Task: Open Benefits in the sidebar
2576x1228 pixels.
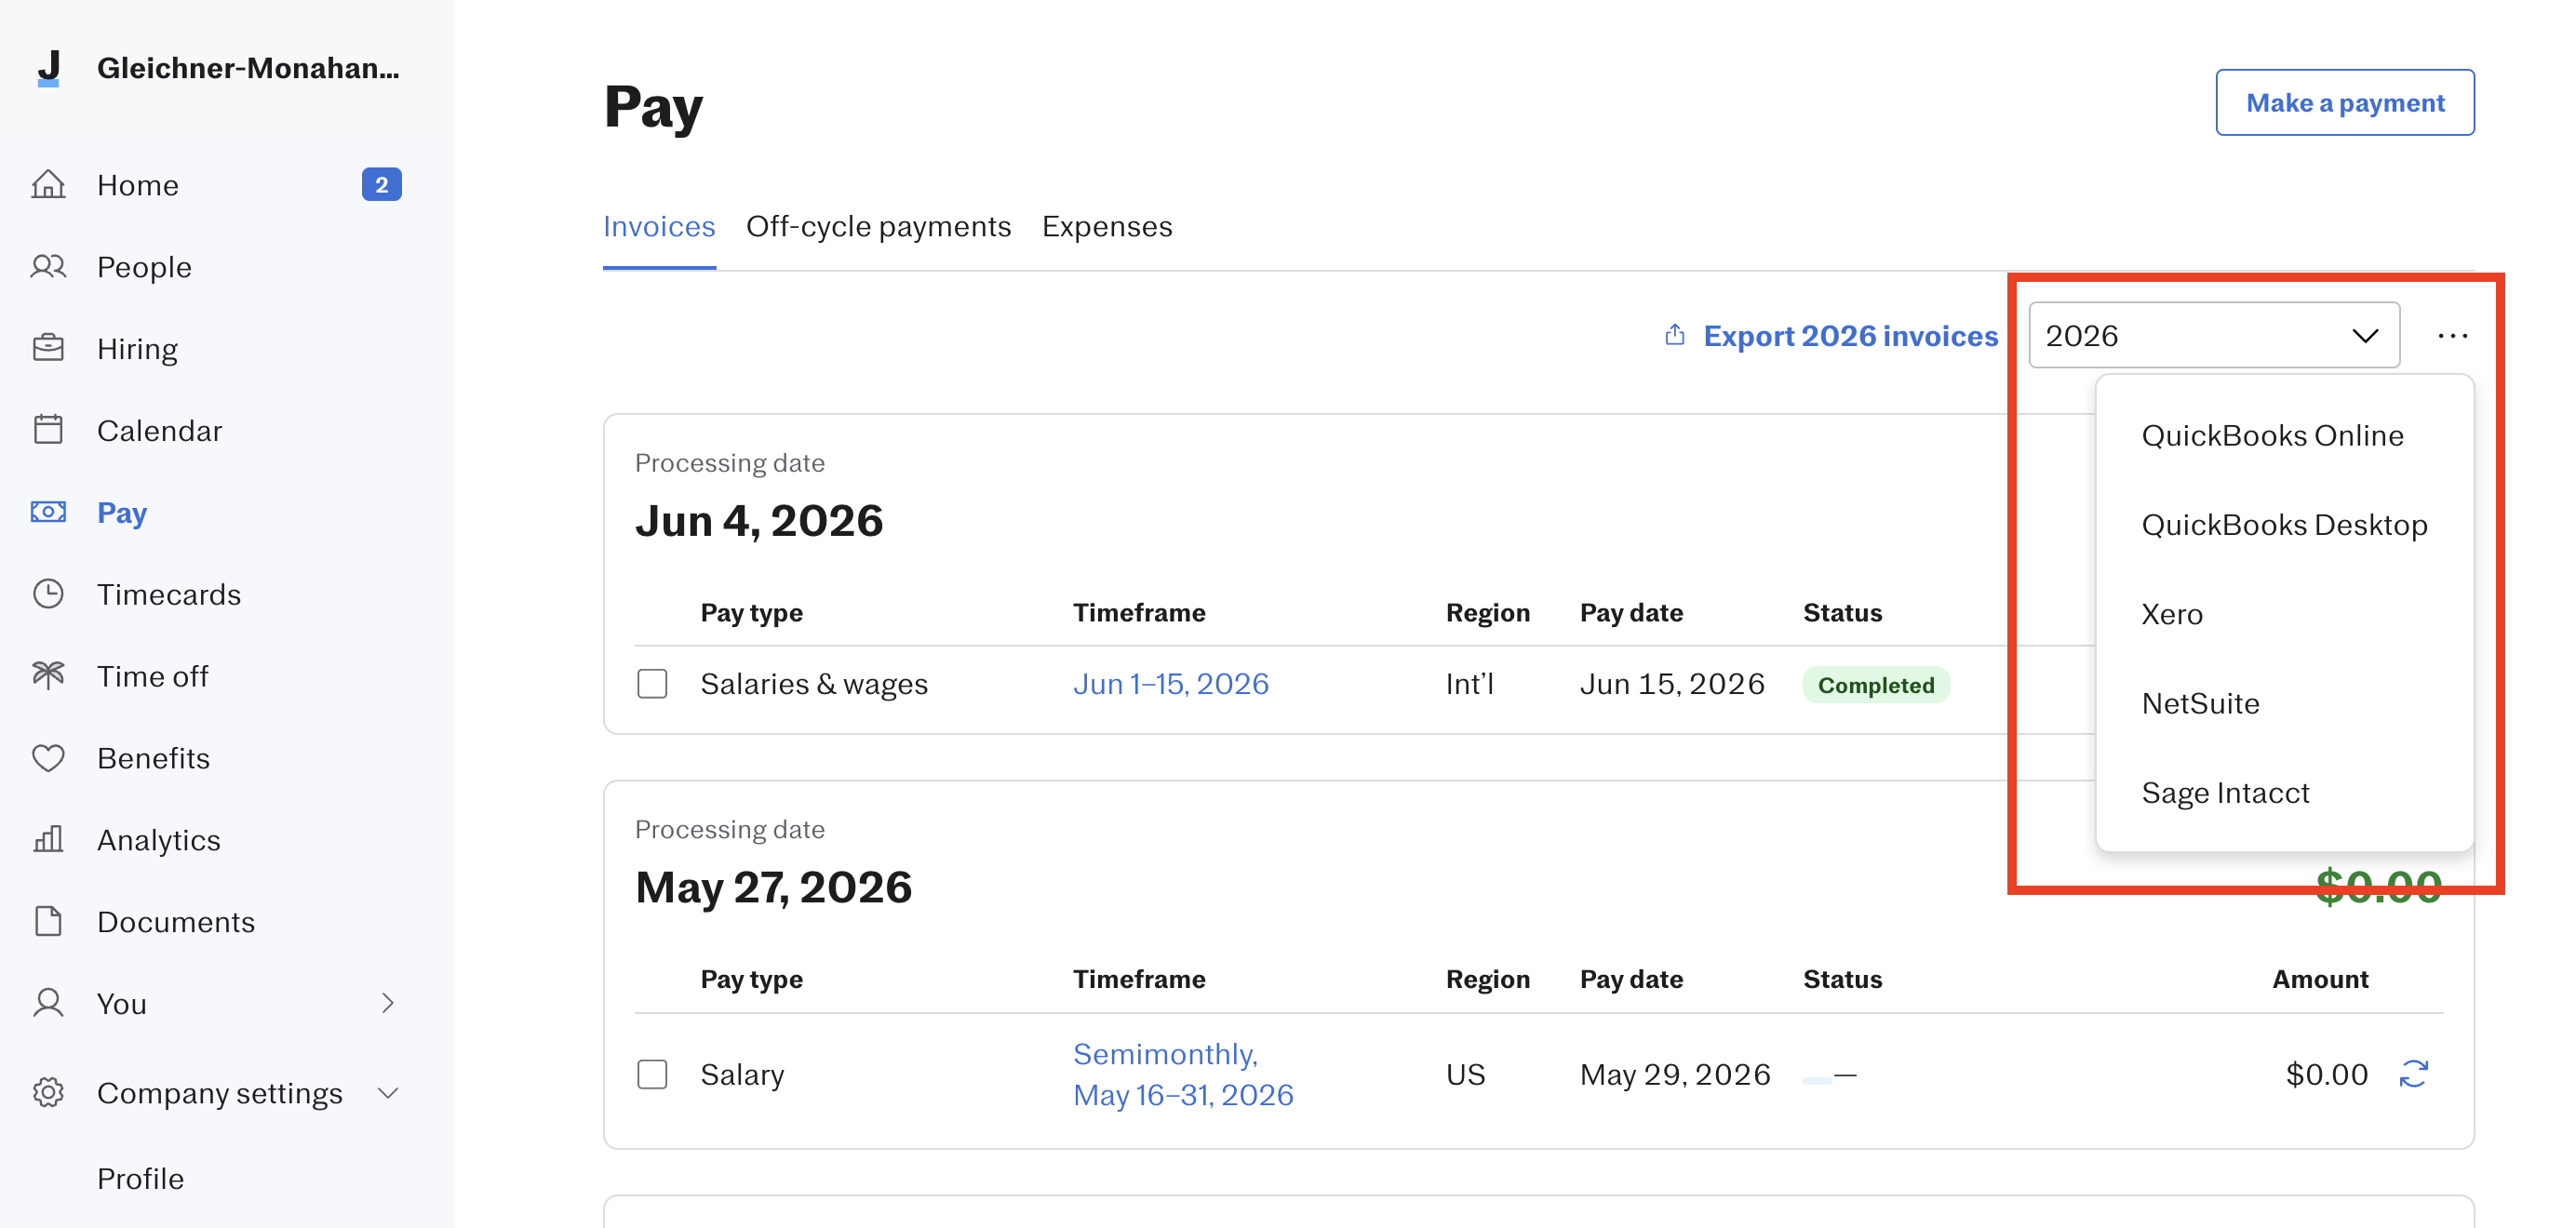Action: [x=154, y=759]
